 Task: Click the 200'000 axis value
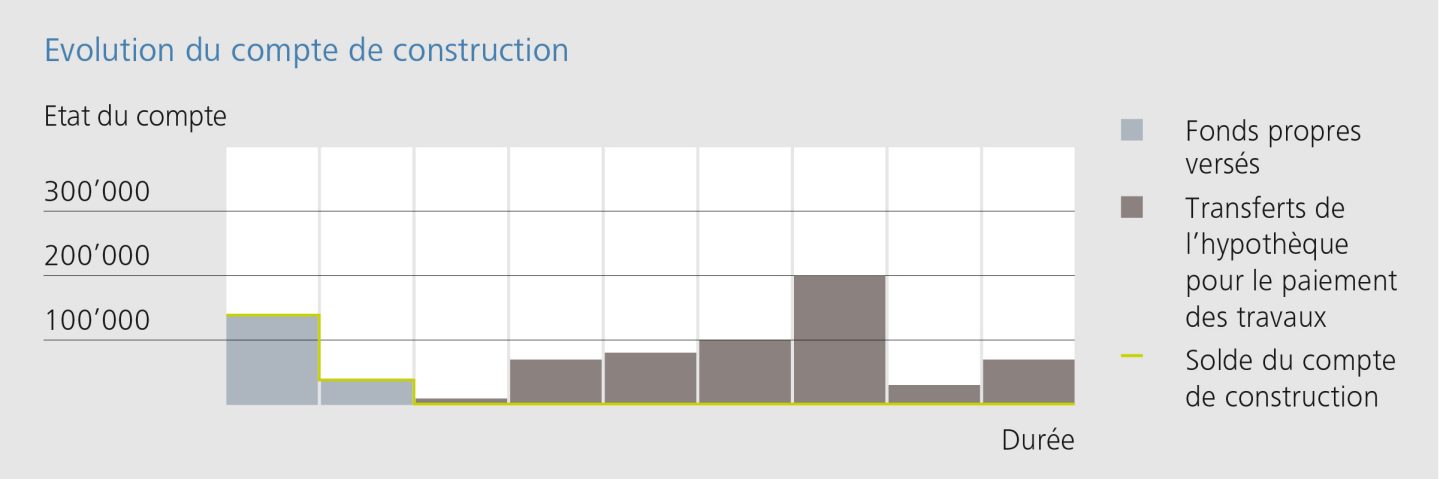(97, 256)
